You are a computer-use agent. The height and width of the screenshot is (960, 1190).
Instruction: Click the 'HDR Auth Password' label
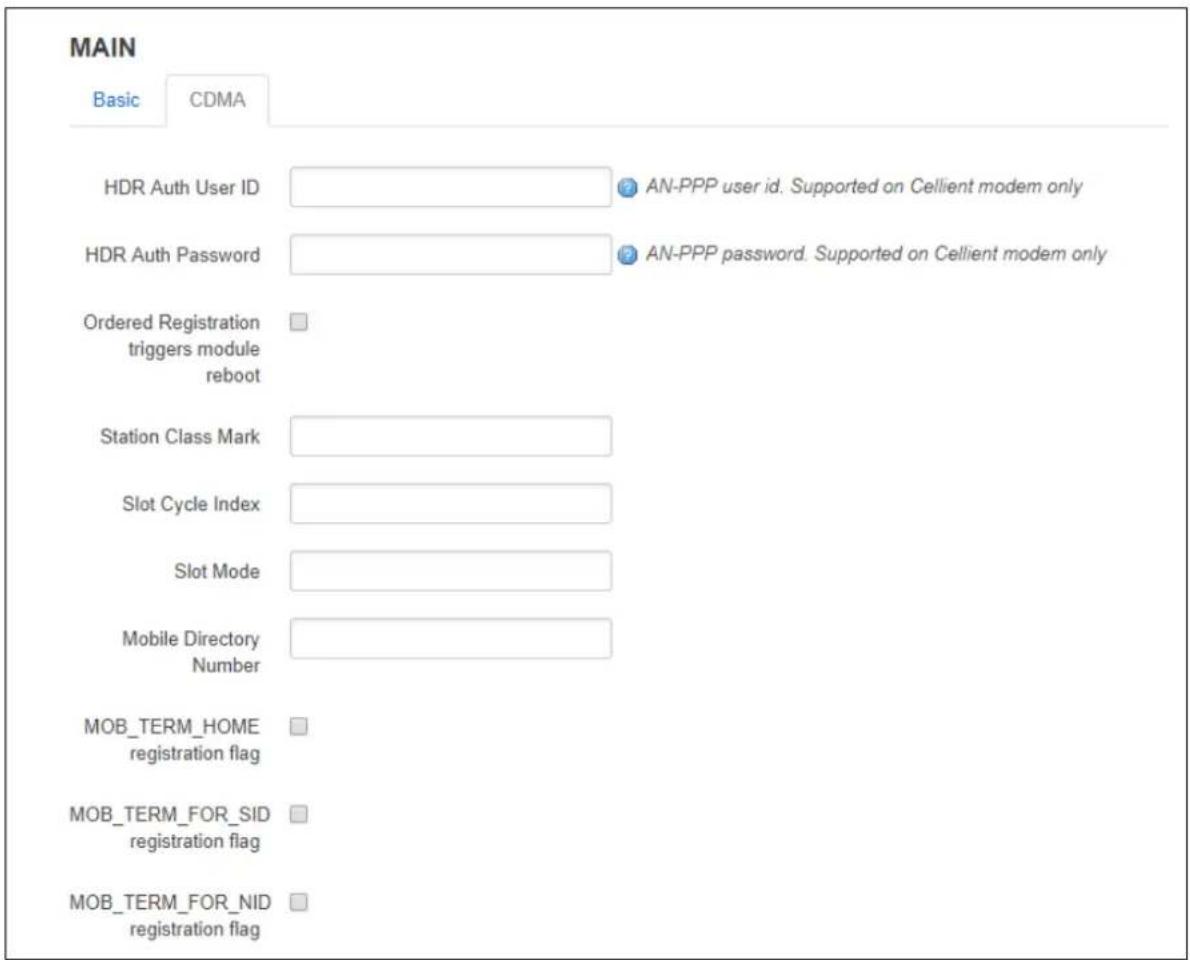click(173, 255)
